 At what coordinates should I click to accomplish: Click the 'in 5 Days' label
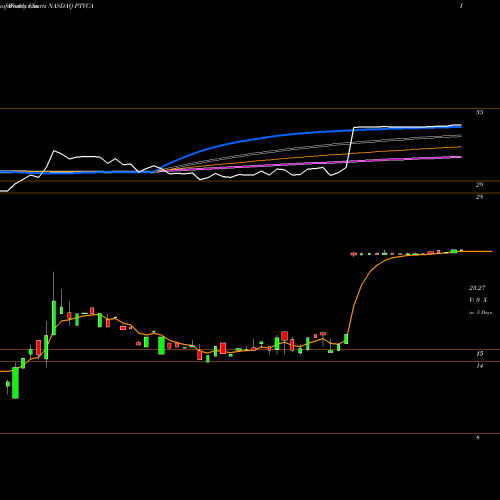pyautogui.click(x=480, y=312)
